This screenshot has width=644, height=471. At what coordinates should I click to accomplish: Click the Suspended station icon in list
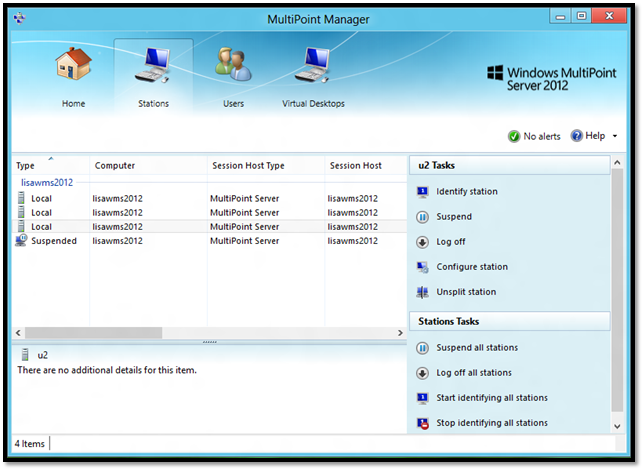21,240
